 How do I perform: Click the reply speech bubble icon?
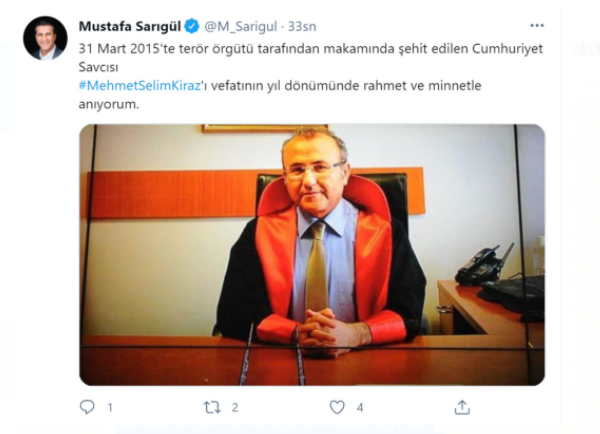(x=87, y=407)
